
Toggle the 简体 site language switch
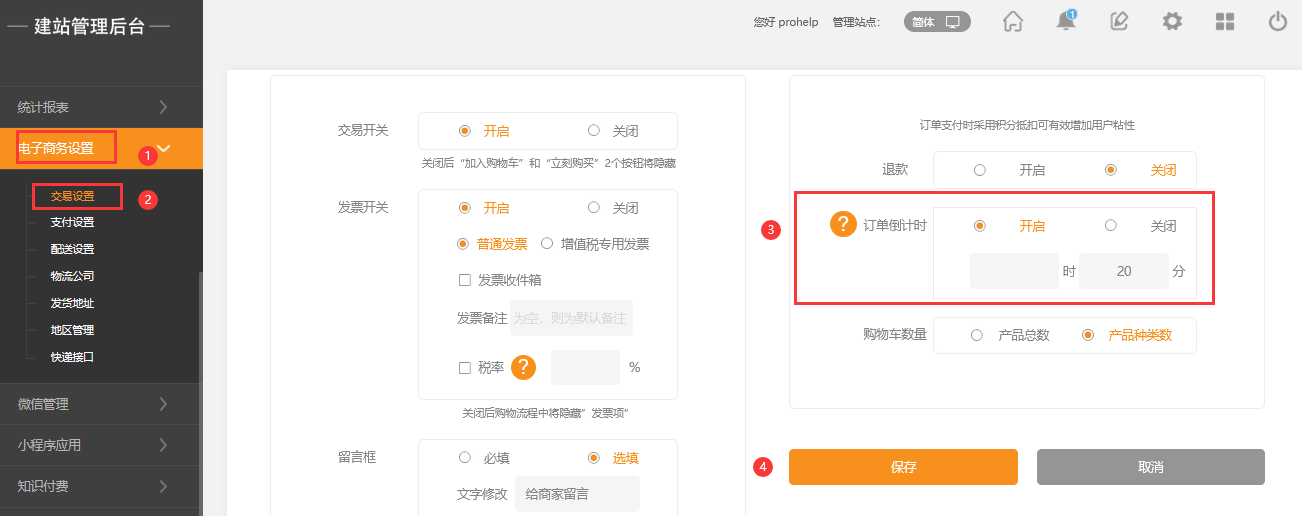click(937, 22)
